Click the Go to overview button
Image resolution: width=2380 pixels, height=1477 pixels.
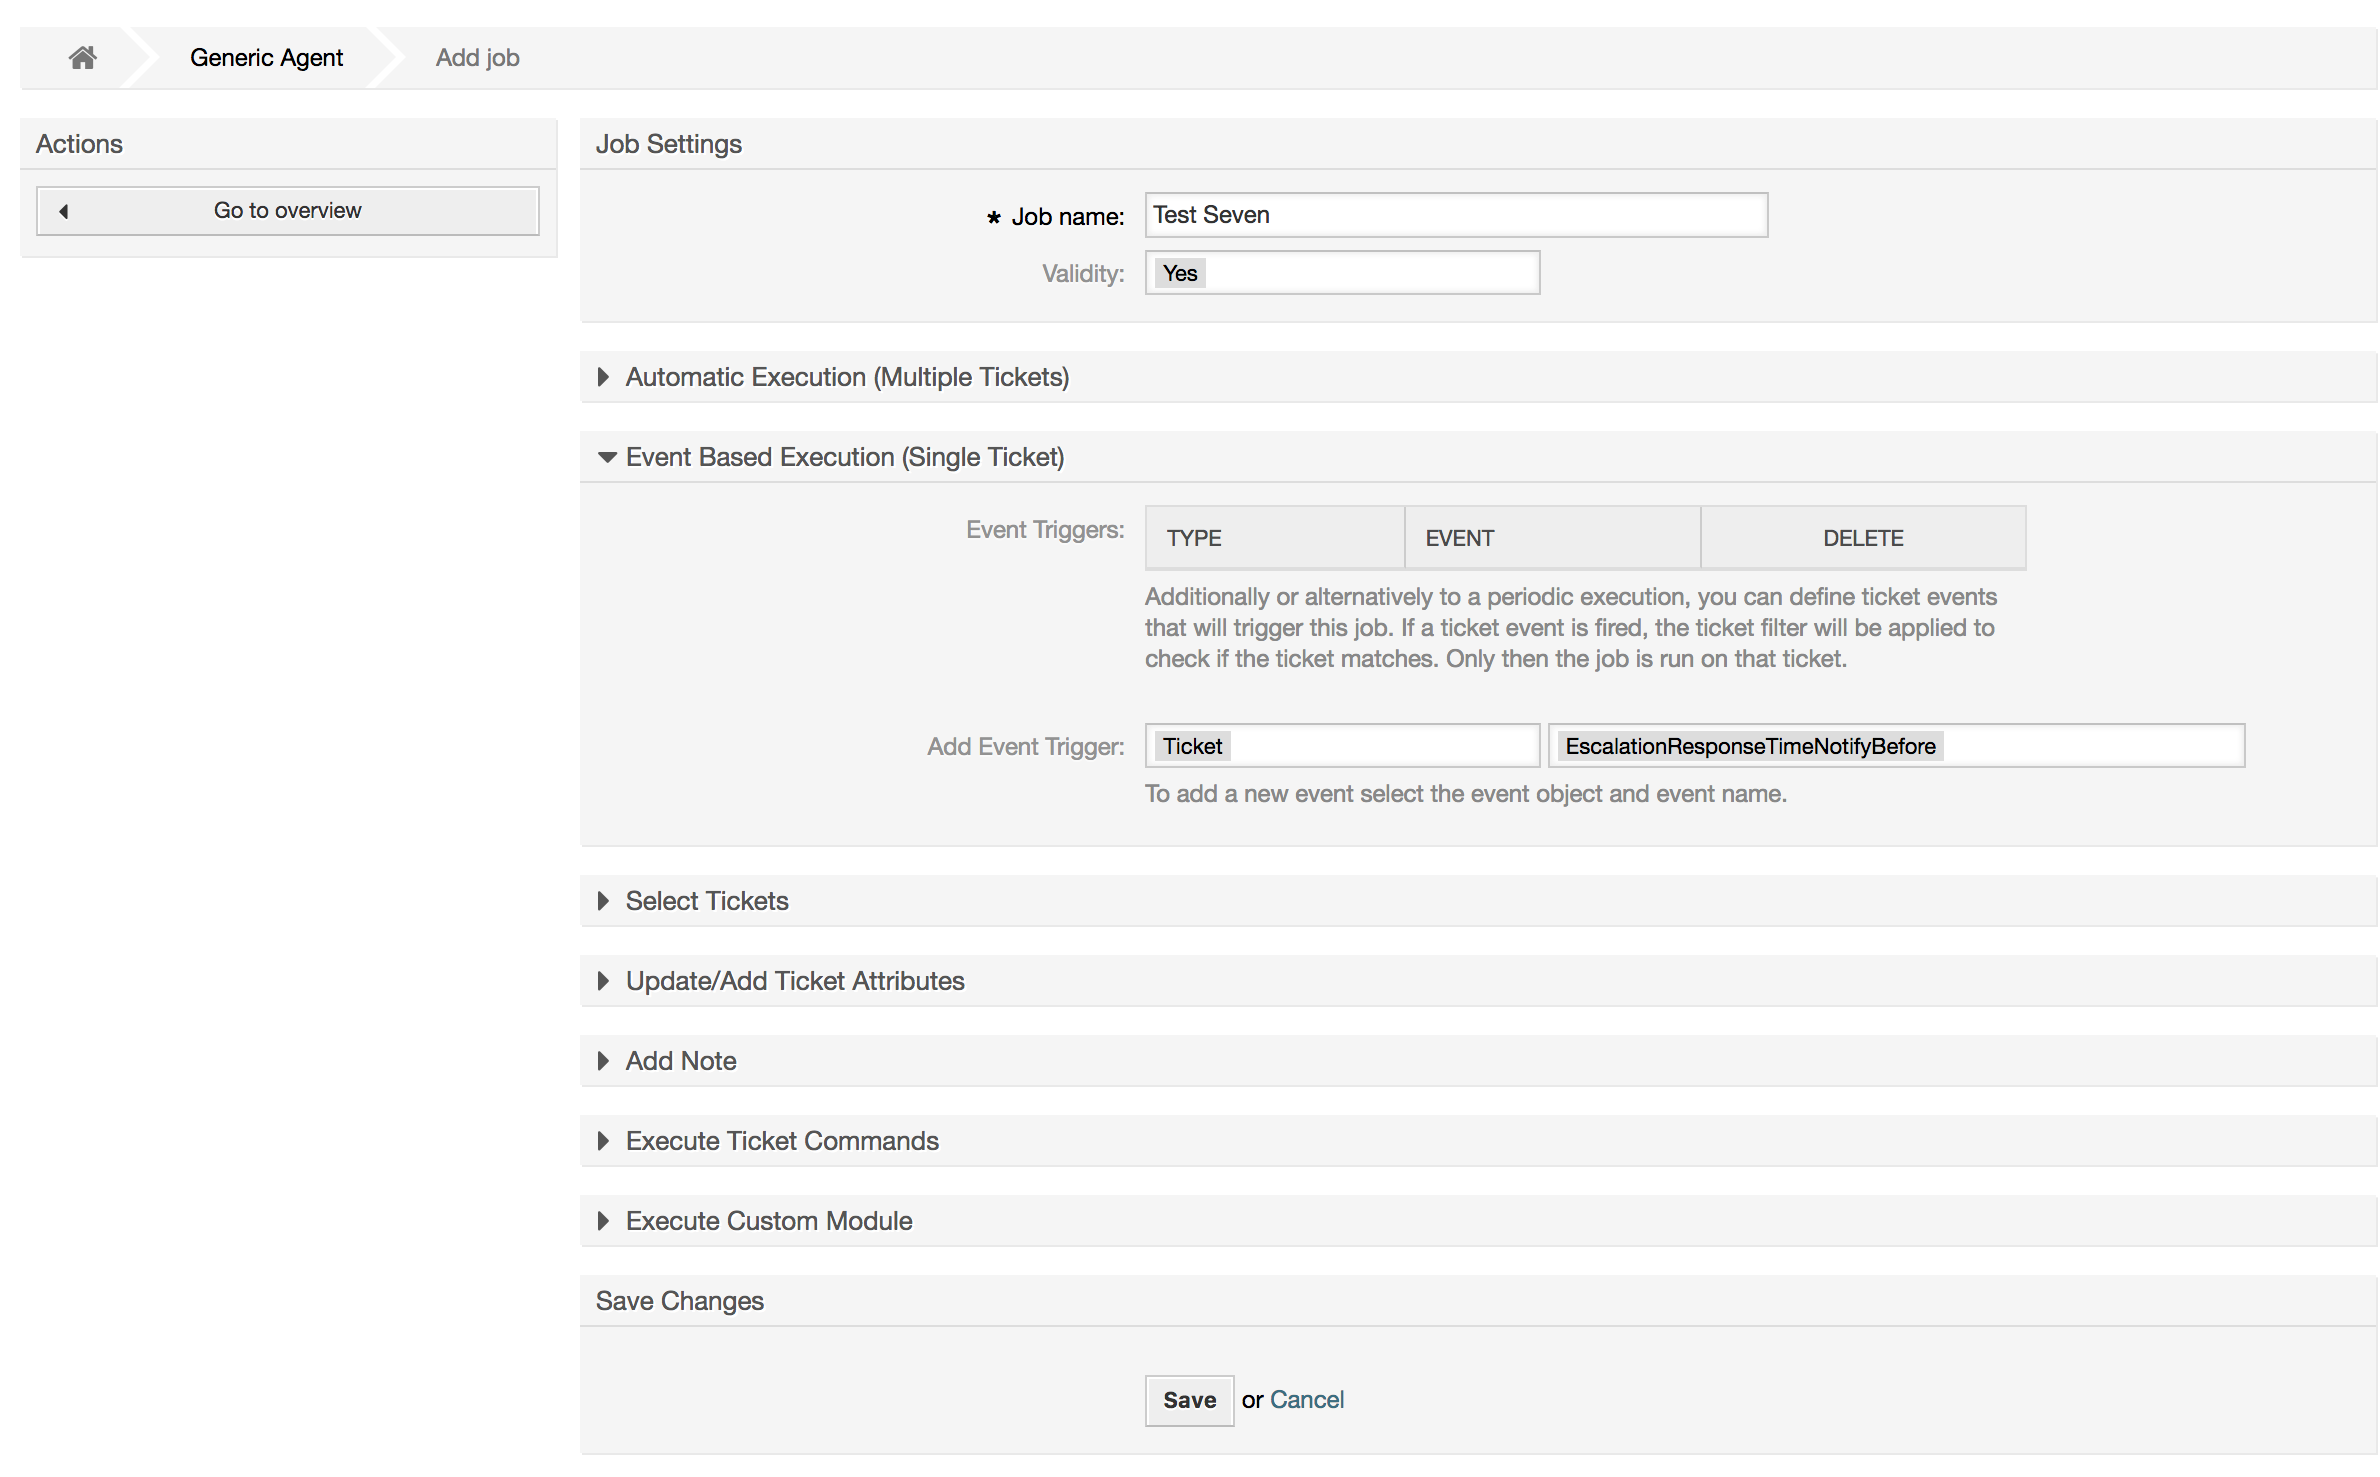point(286,209)
